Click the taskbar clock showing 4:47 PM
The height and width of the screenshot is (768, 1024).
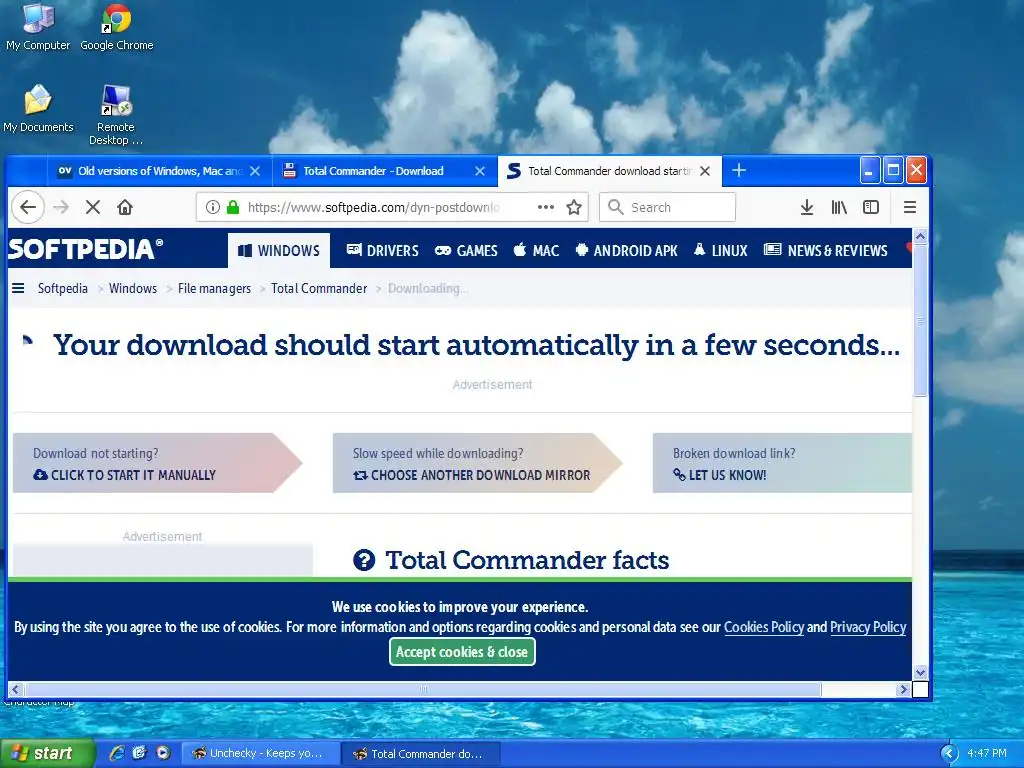[x=987, y=753]
